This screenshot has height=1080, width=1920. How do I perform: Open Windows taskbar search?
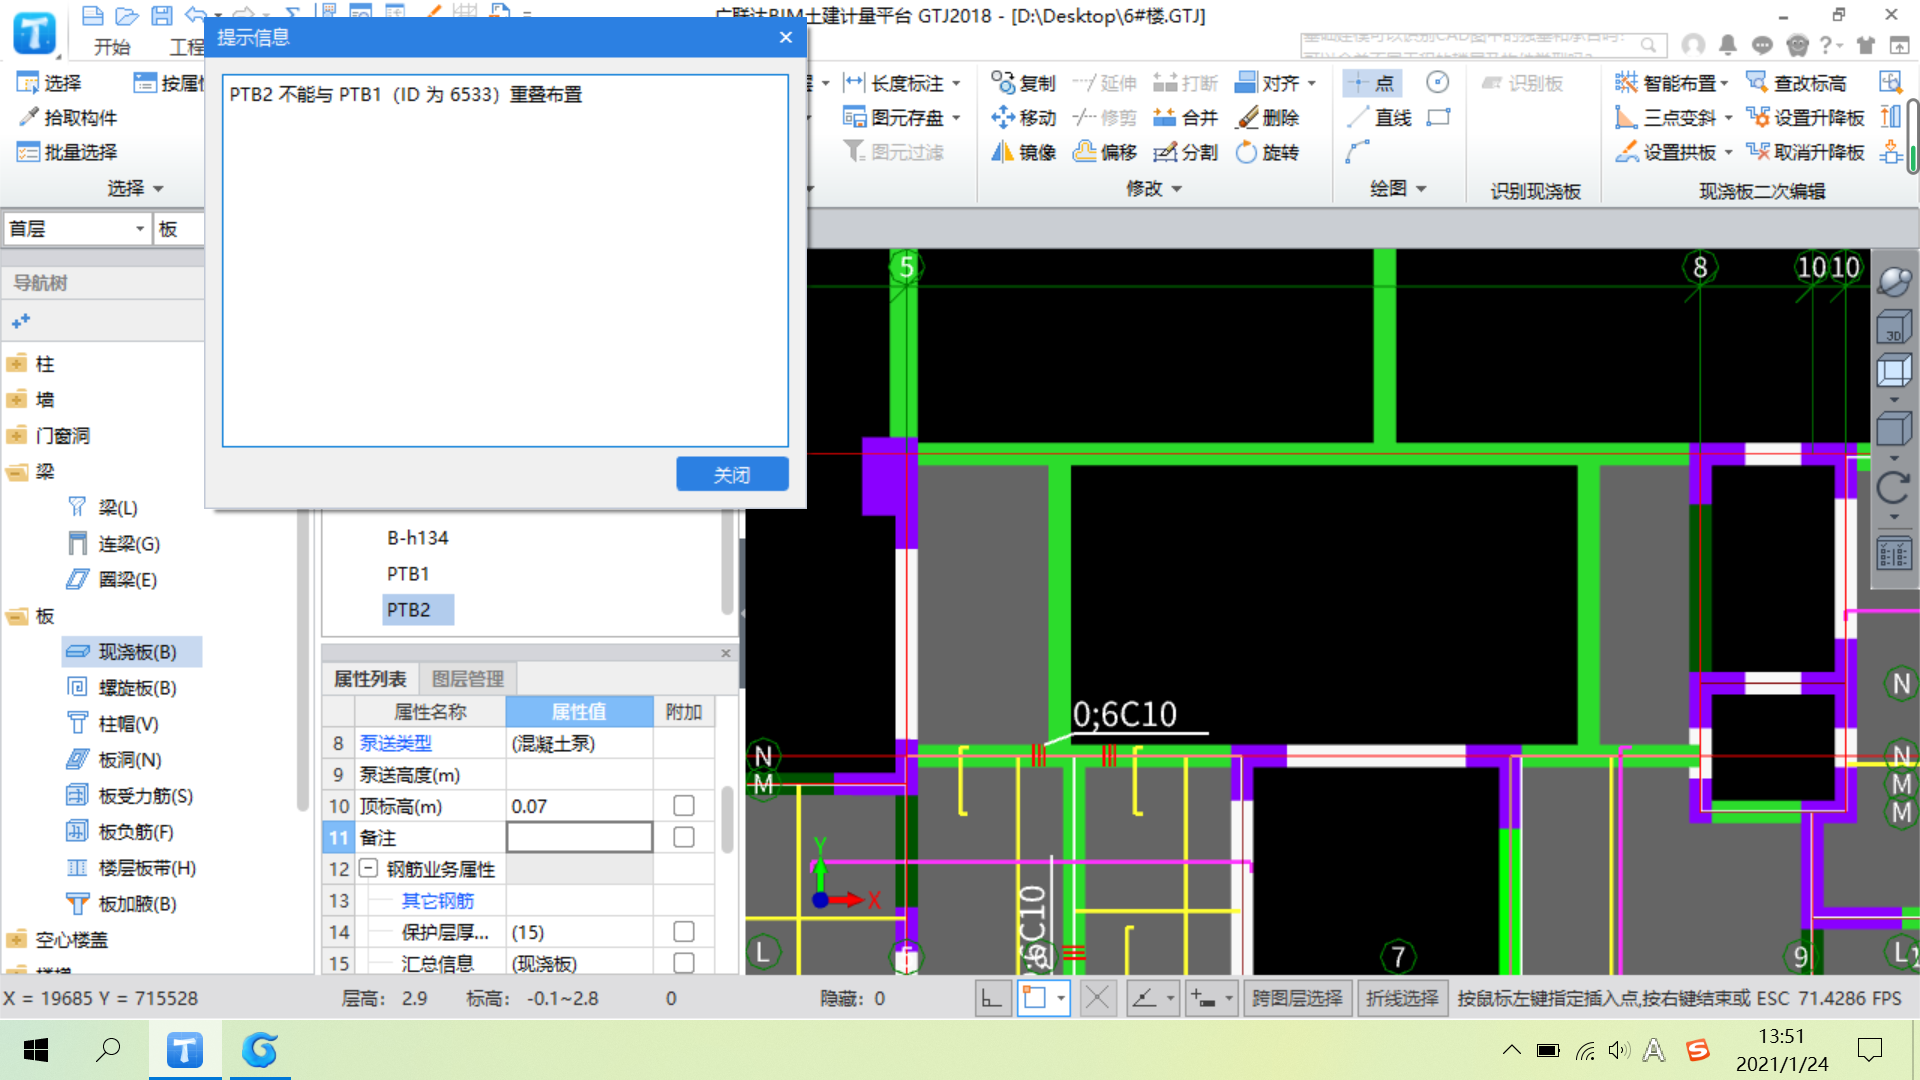pyautogui.click(x=108, y=1050)
